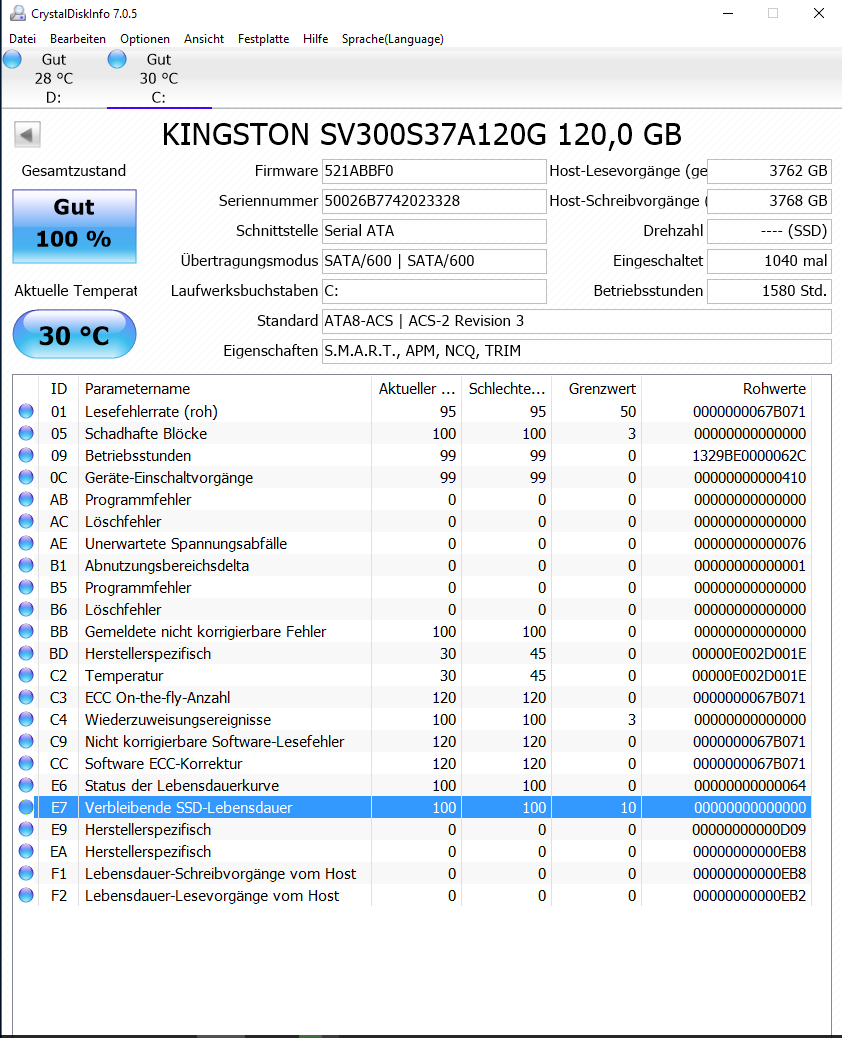Viewport: 842px width, 1038px height.
Task: Click status icon for C2 Temperatur
Action: coord(26,675)
